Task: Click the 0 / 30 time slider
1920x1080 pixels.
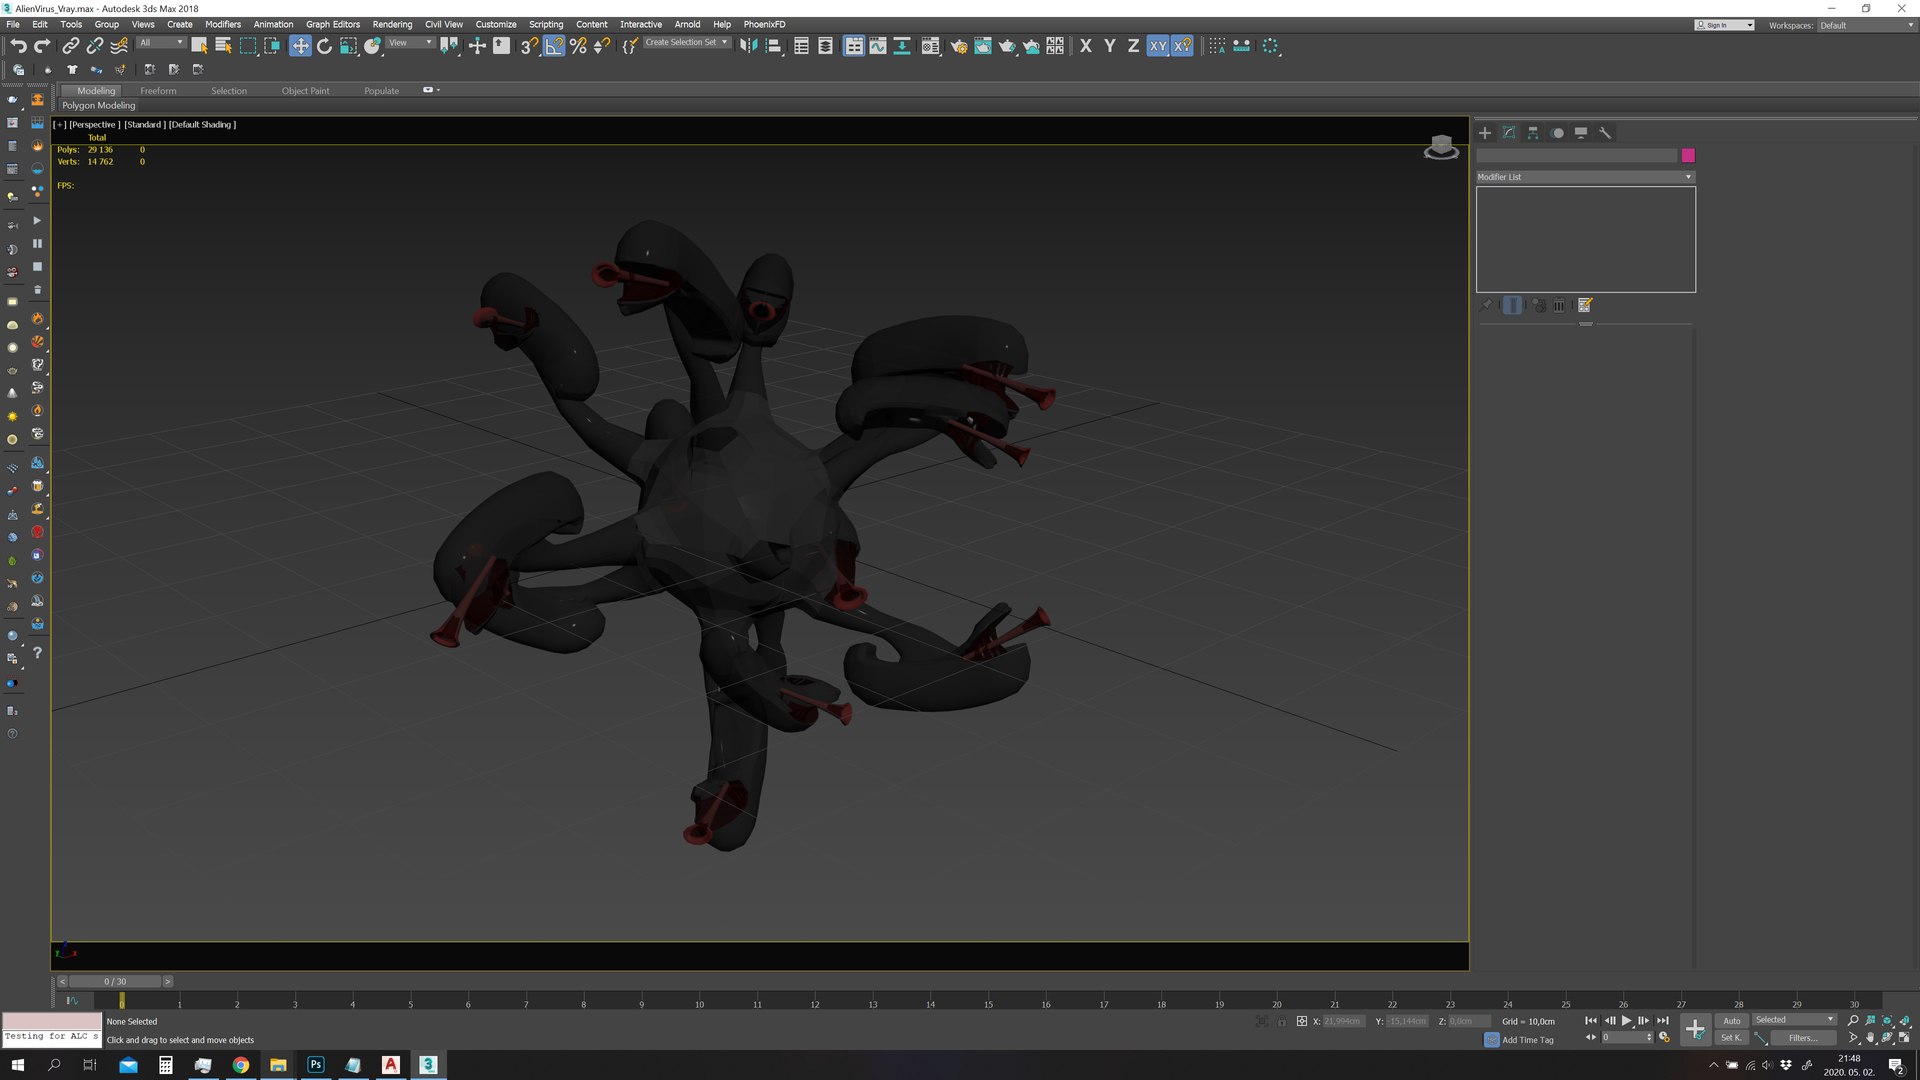Action: click(x=115, y=982)
